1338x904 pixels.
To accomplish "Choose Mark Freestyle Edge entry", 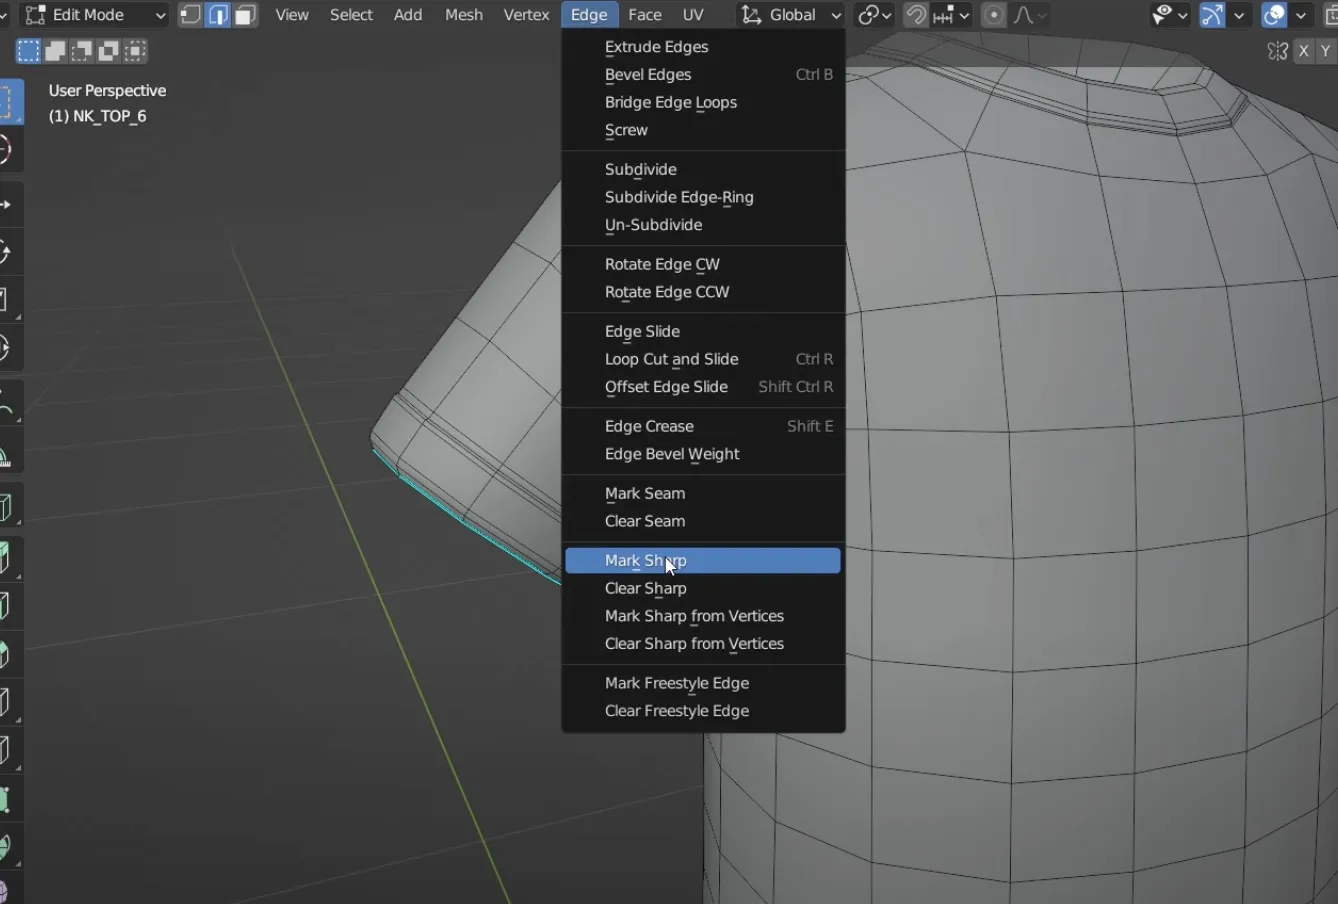I will pyautogui.click(x=703, y=684).
